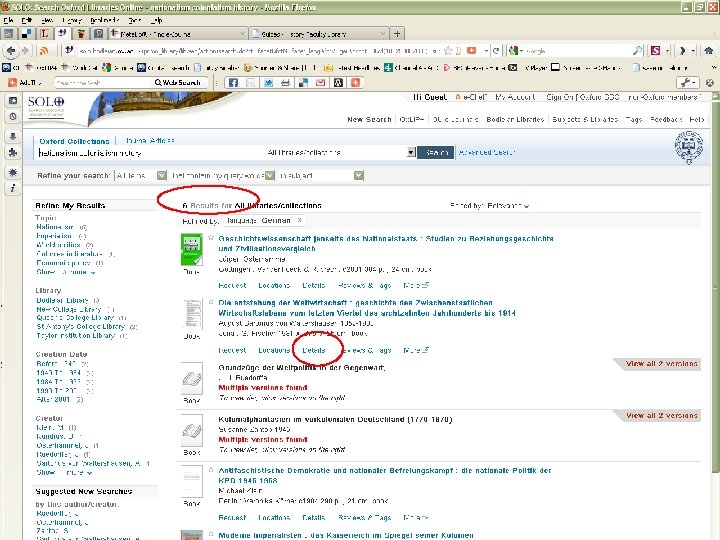This screenshot has height=540, width=720.
Task: Click the Delicious bookmark icon in share toolbar
Action: (303, 83)
